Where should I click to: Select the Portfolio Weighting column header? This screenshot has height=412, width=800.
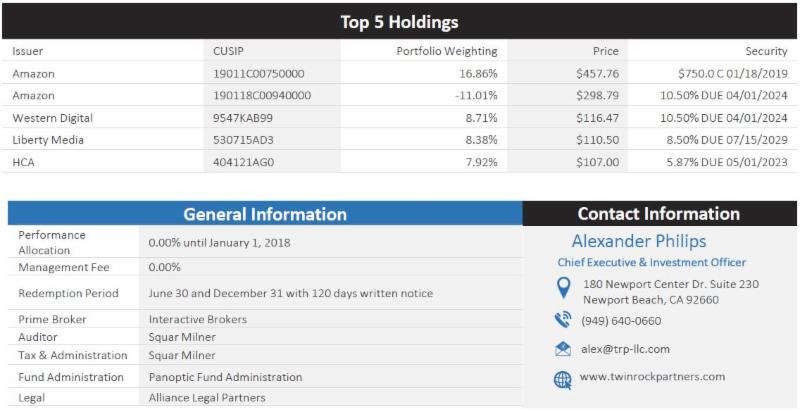446,51
